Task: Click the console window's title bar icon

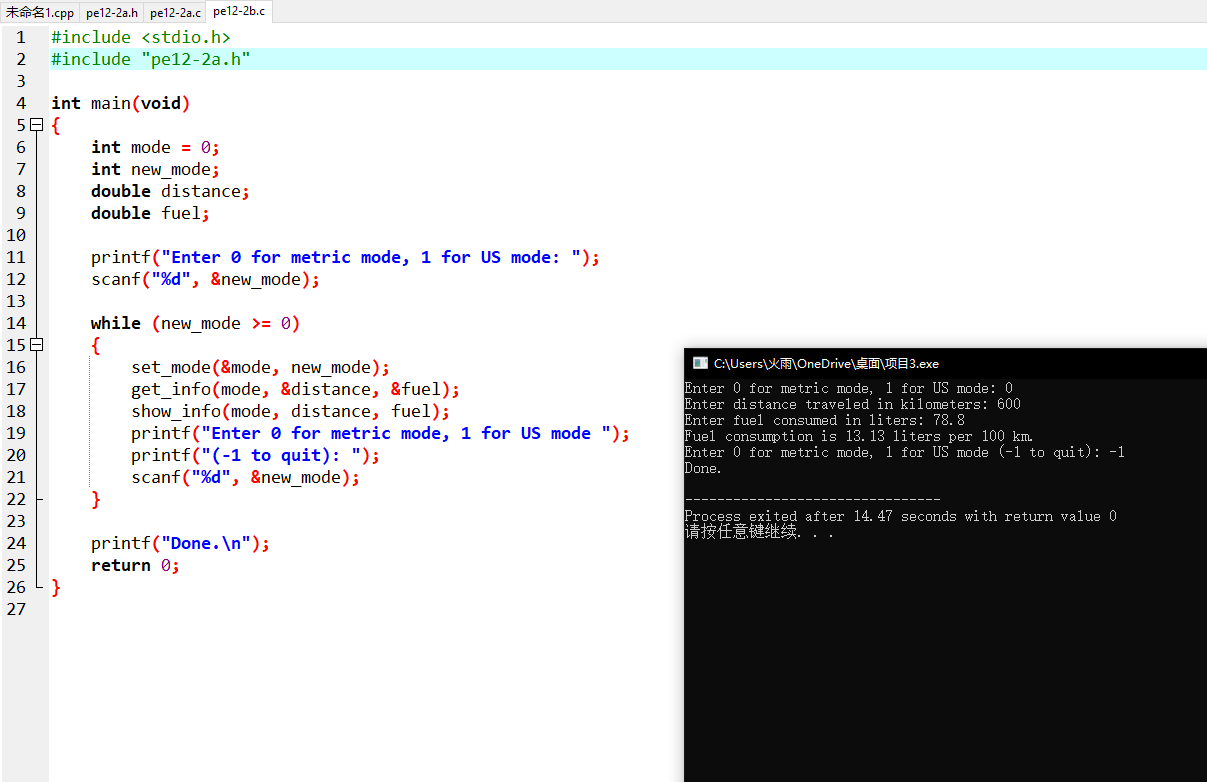Action: [x=700, y=363]
